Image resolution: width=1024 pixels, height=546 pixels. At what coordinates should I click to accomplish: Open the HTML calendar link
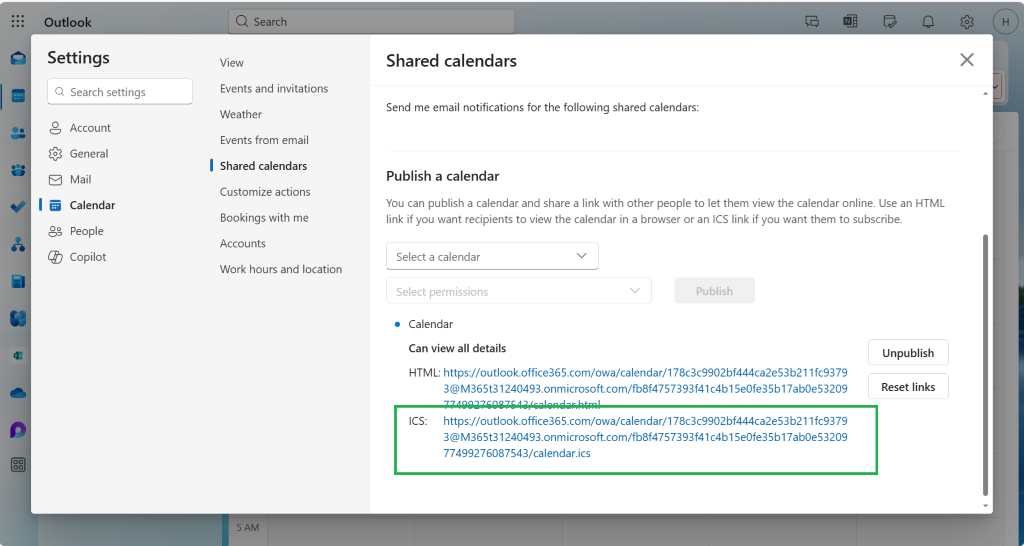[x=645, y=388]
